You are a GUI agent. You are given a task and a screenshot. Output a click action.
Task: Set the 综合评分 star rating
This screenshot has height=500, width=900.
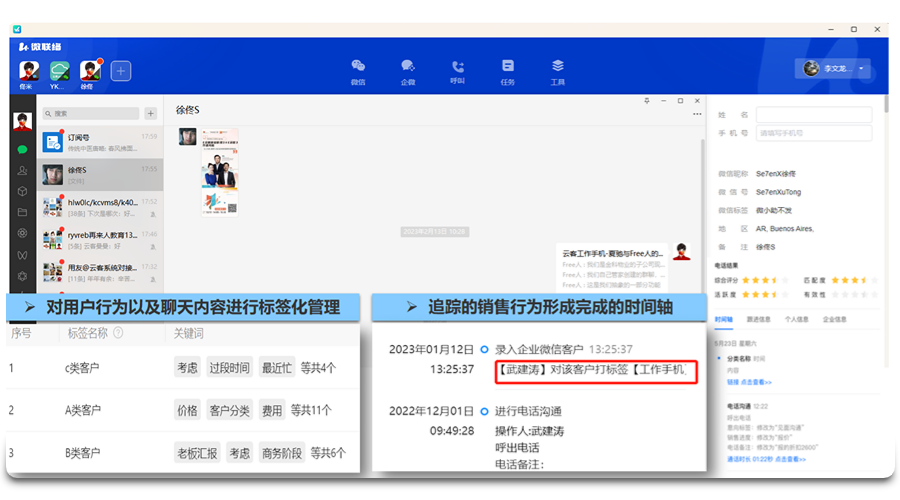click(x=756, y=281)
